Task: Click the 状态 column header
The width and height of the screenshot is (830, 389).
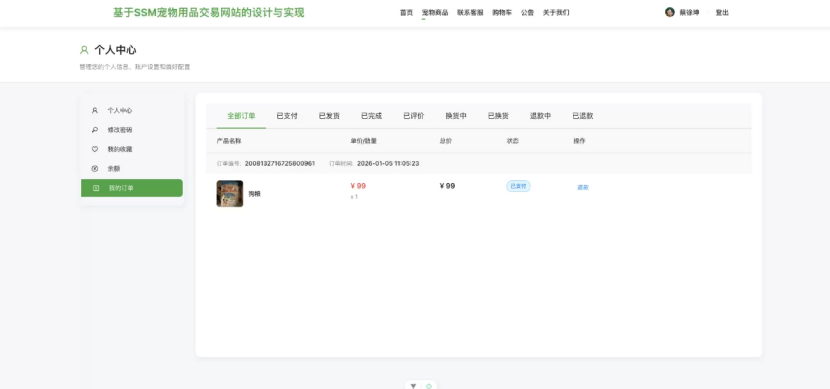Action: tap(512, 141)
